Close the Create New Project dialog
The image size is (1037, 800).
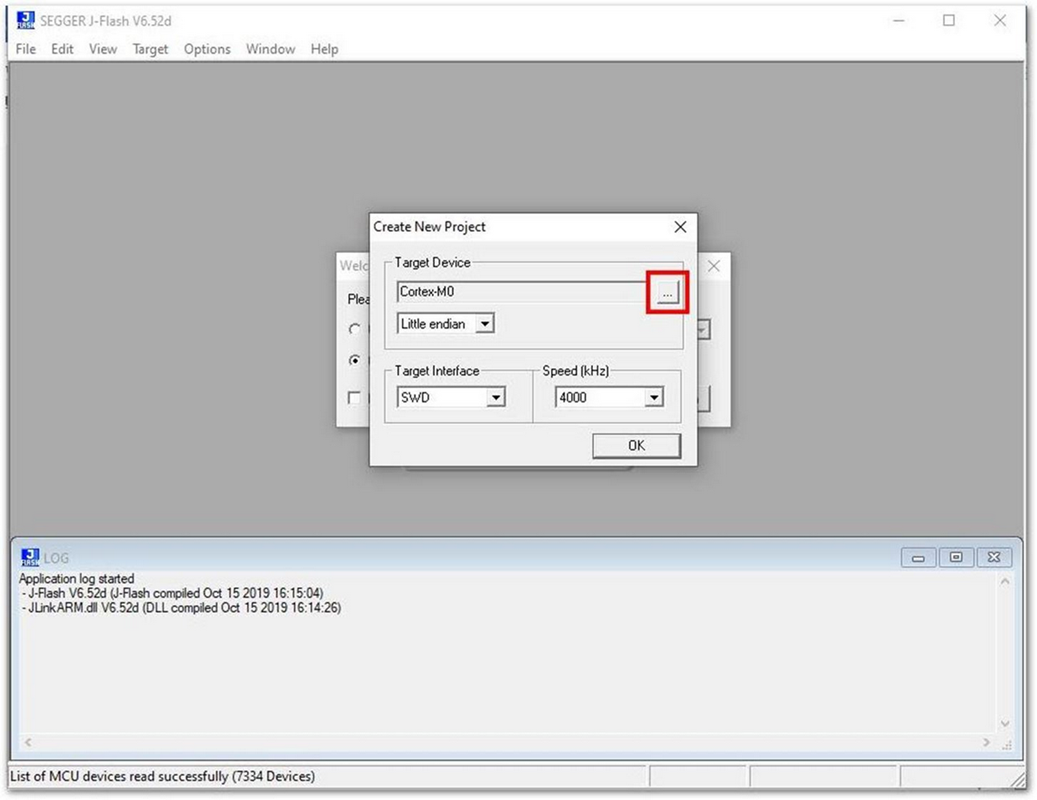(680, 227)
